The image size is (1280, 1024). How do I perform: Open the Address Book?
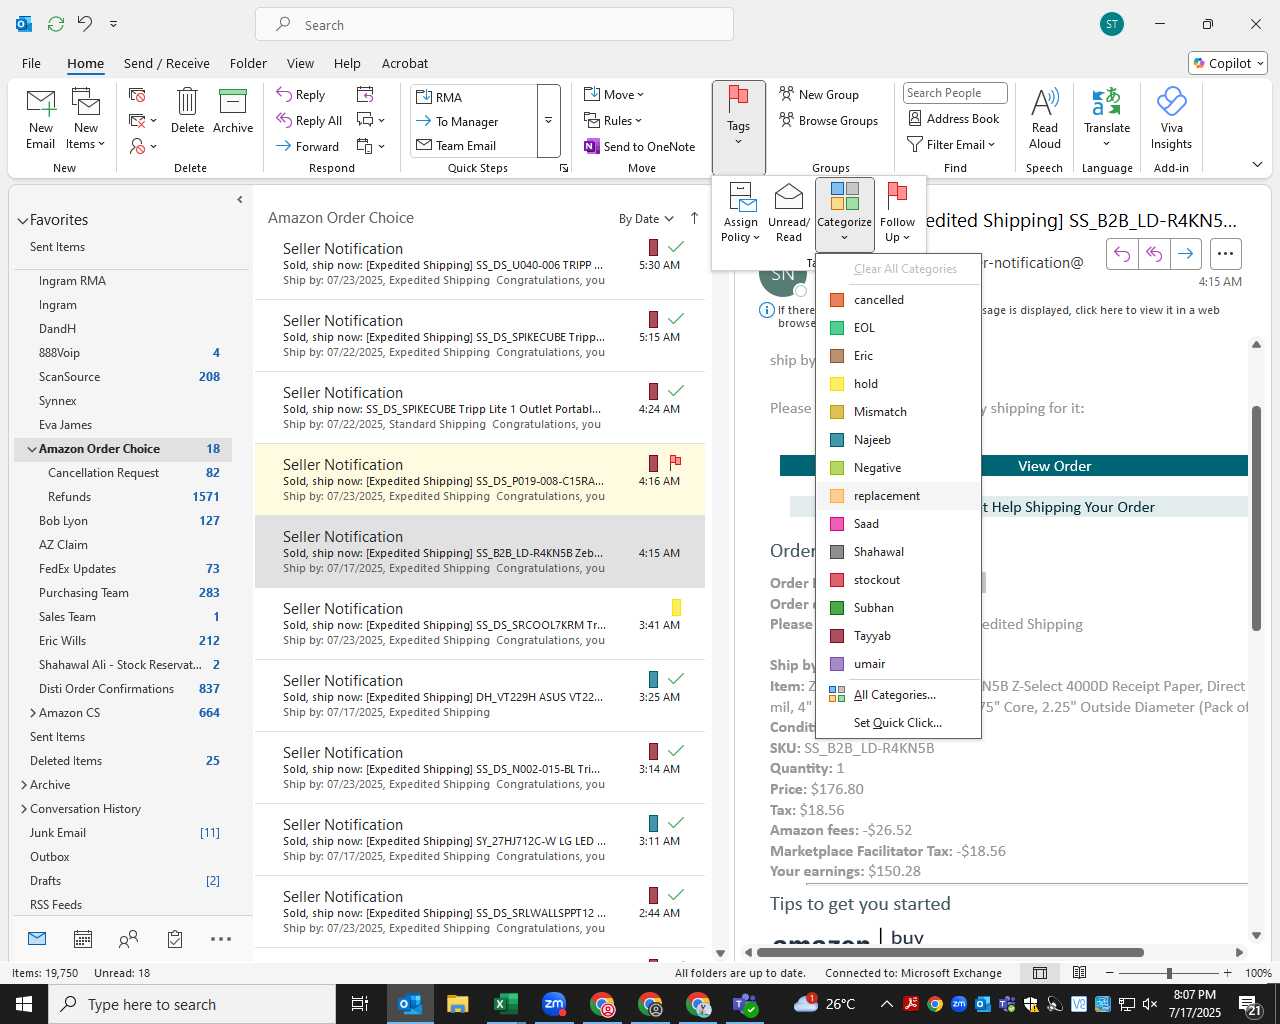click(953, 119)
